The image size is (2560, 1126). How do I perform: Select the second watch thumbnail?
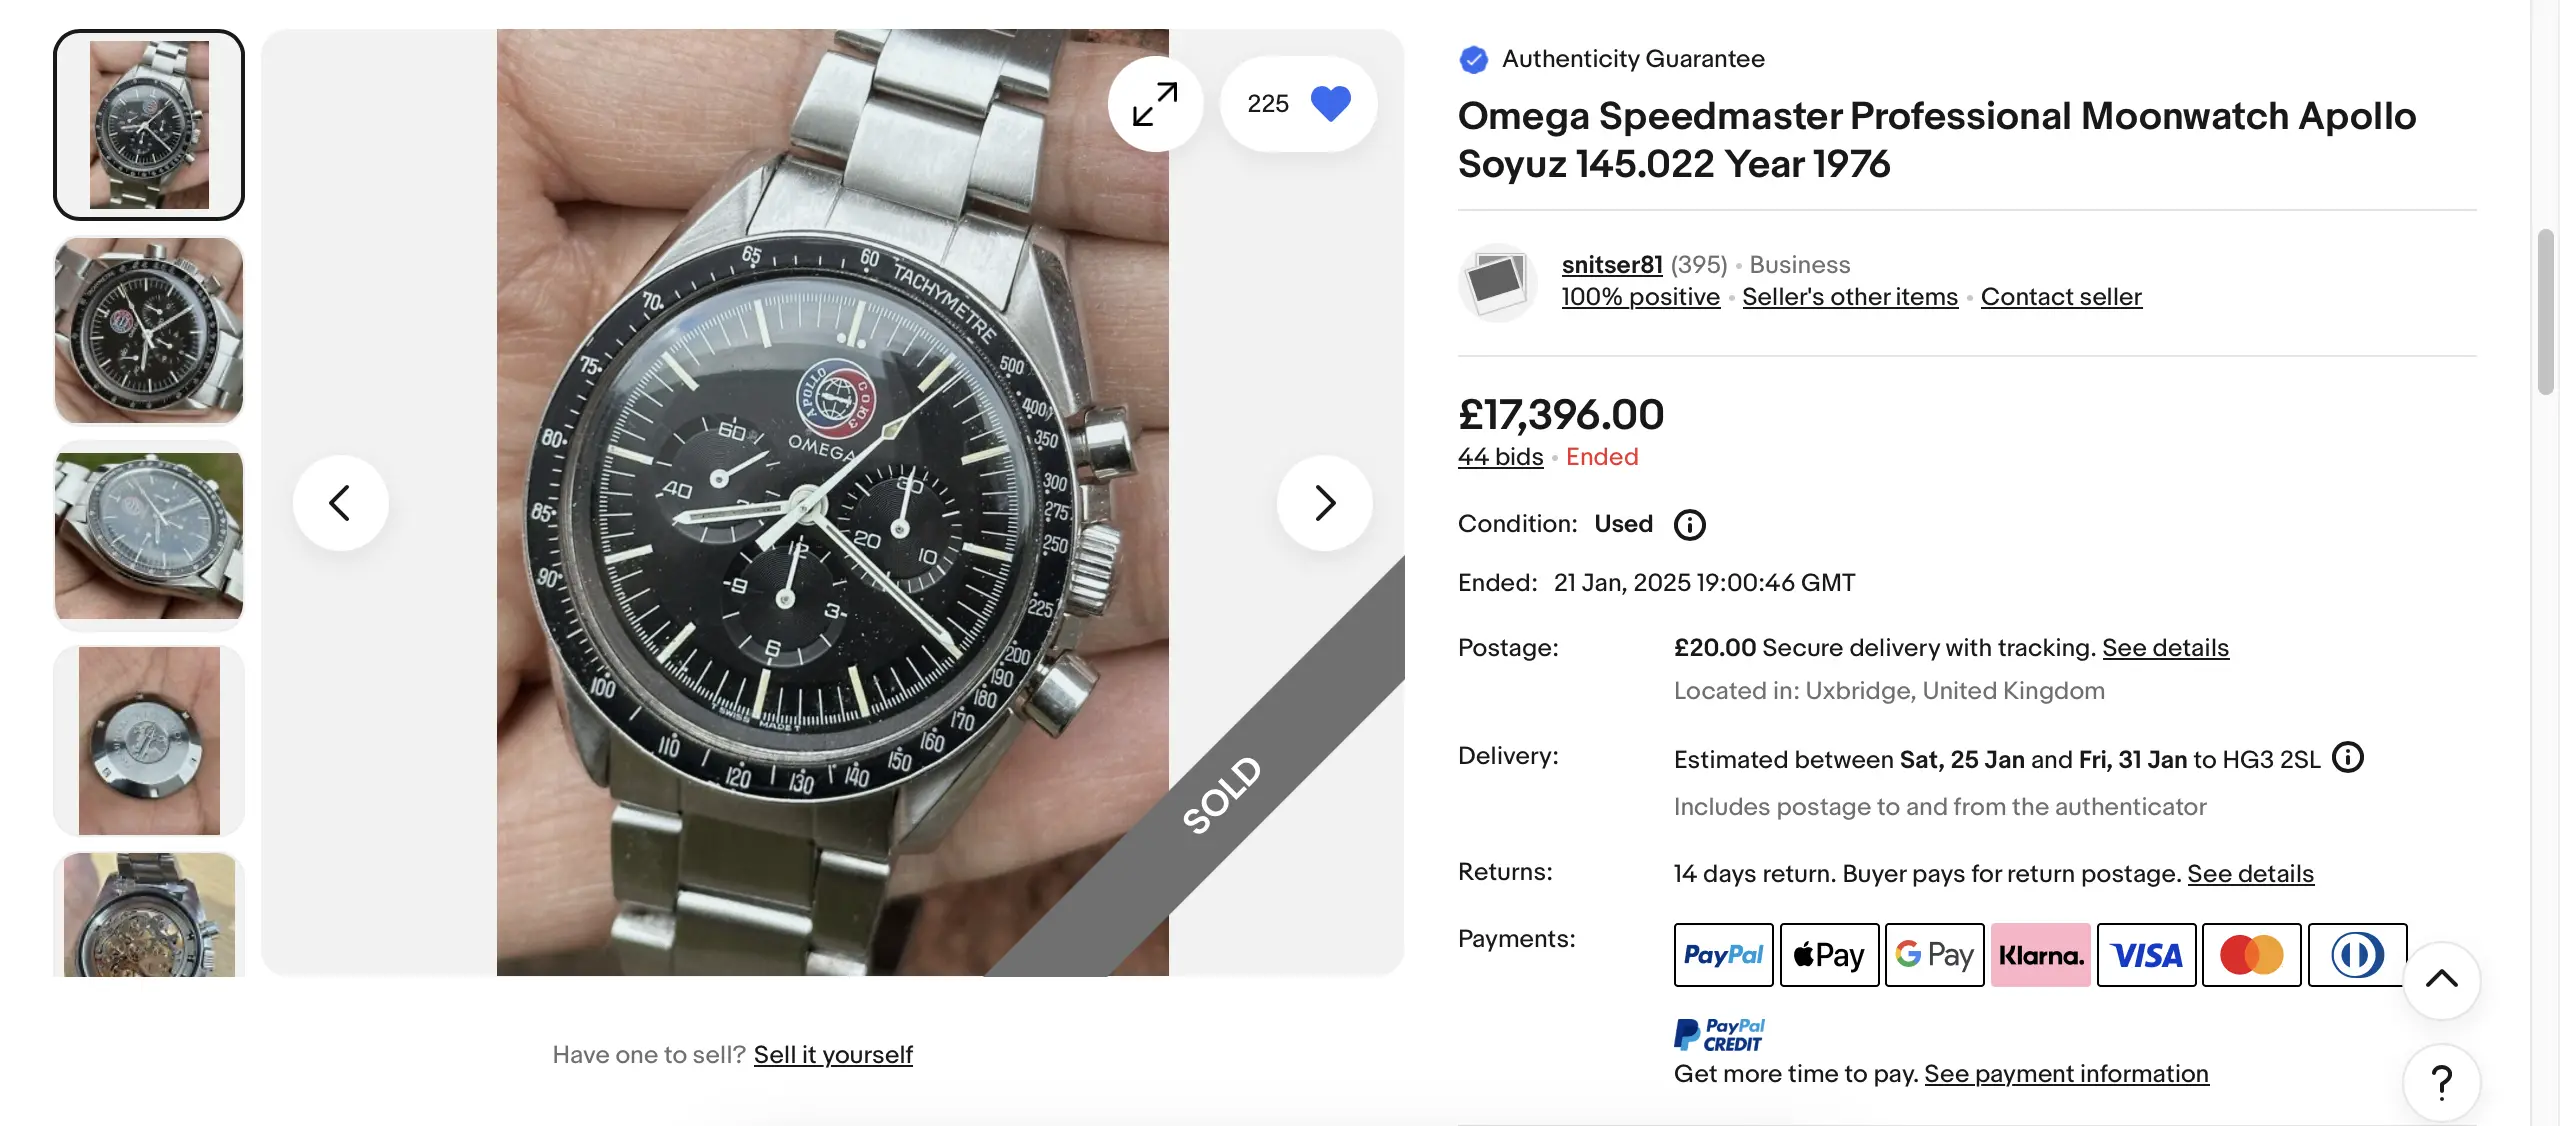click(149, 331)
